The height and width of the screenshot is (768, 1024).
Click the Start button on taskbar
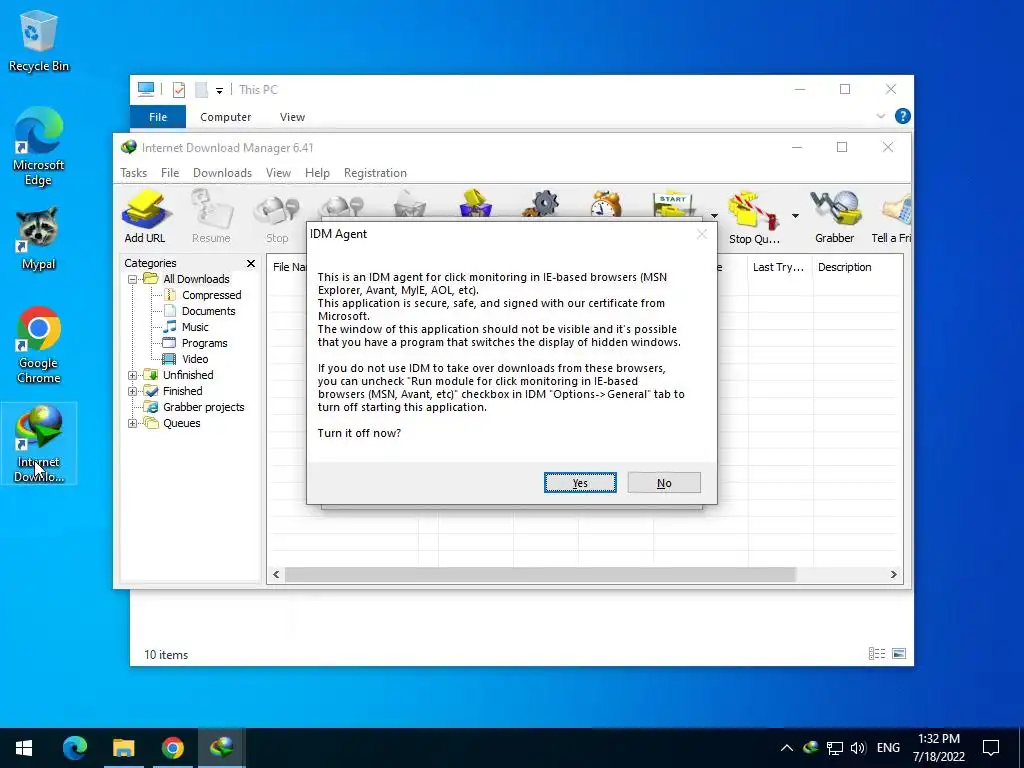tap(24, 748)
